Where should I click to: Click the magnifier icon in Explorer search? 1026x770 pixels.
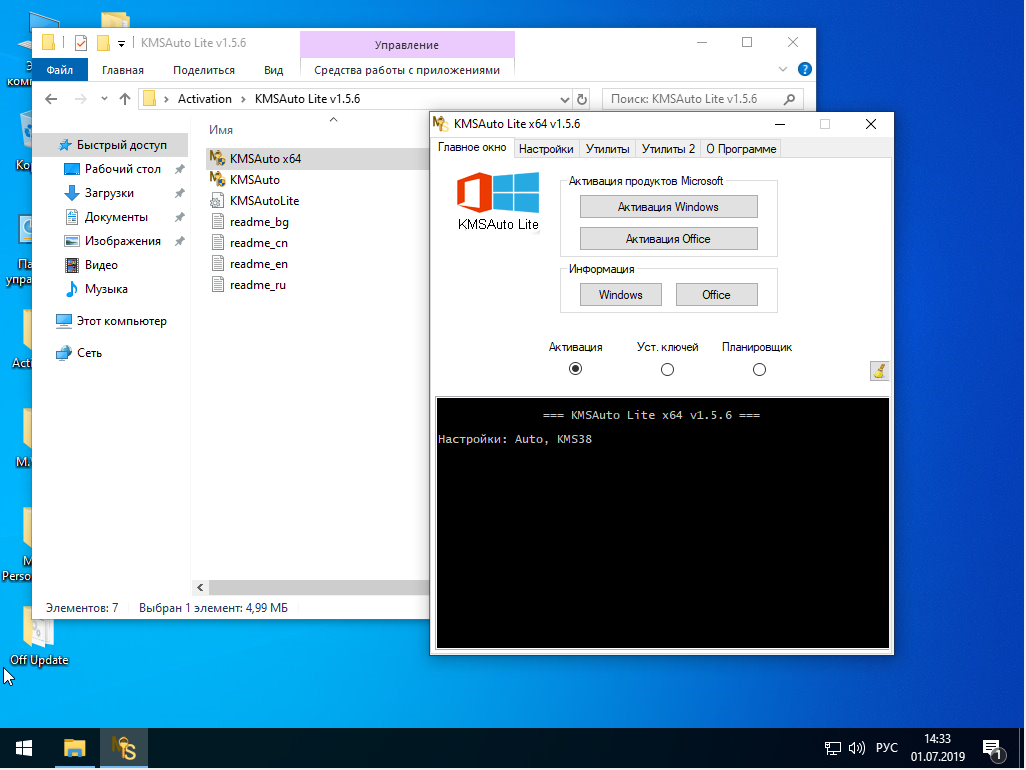pyautogui.click(x=789, y=99)
